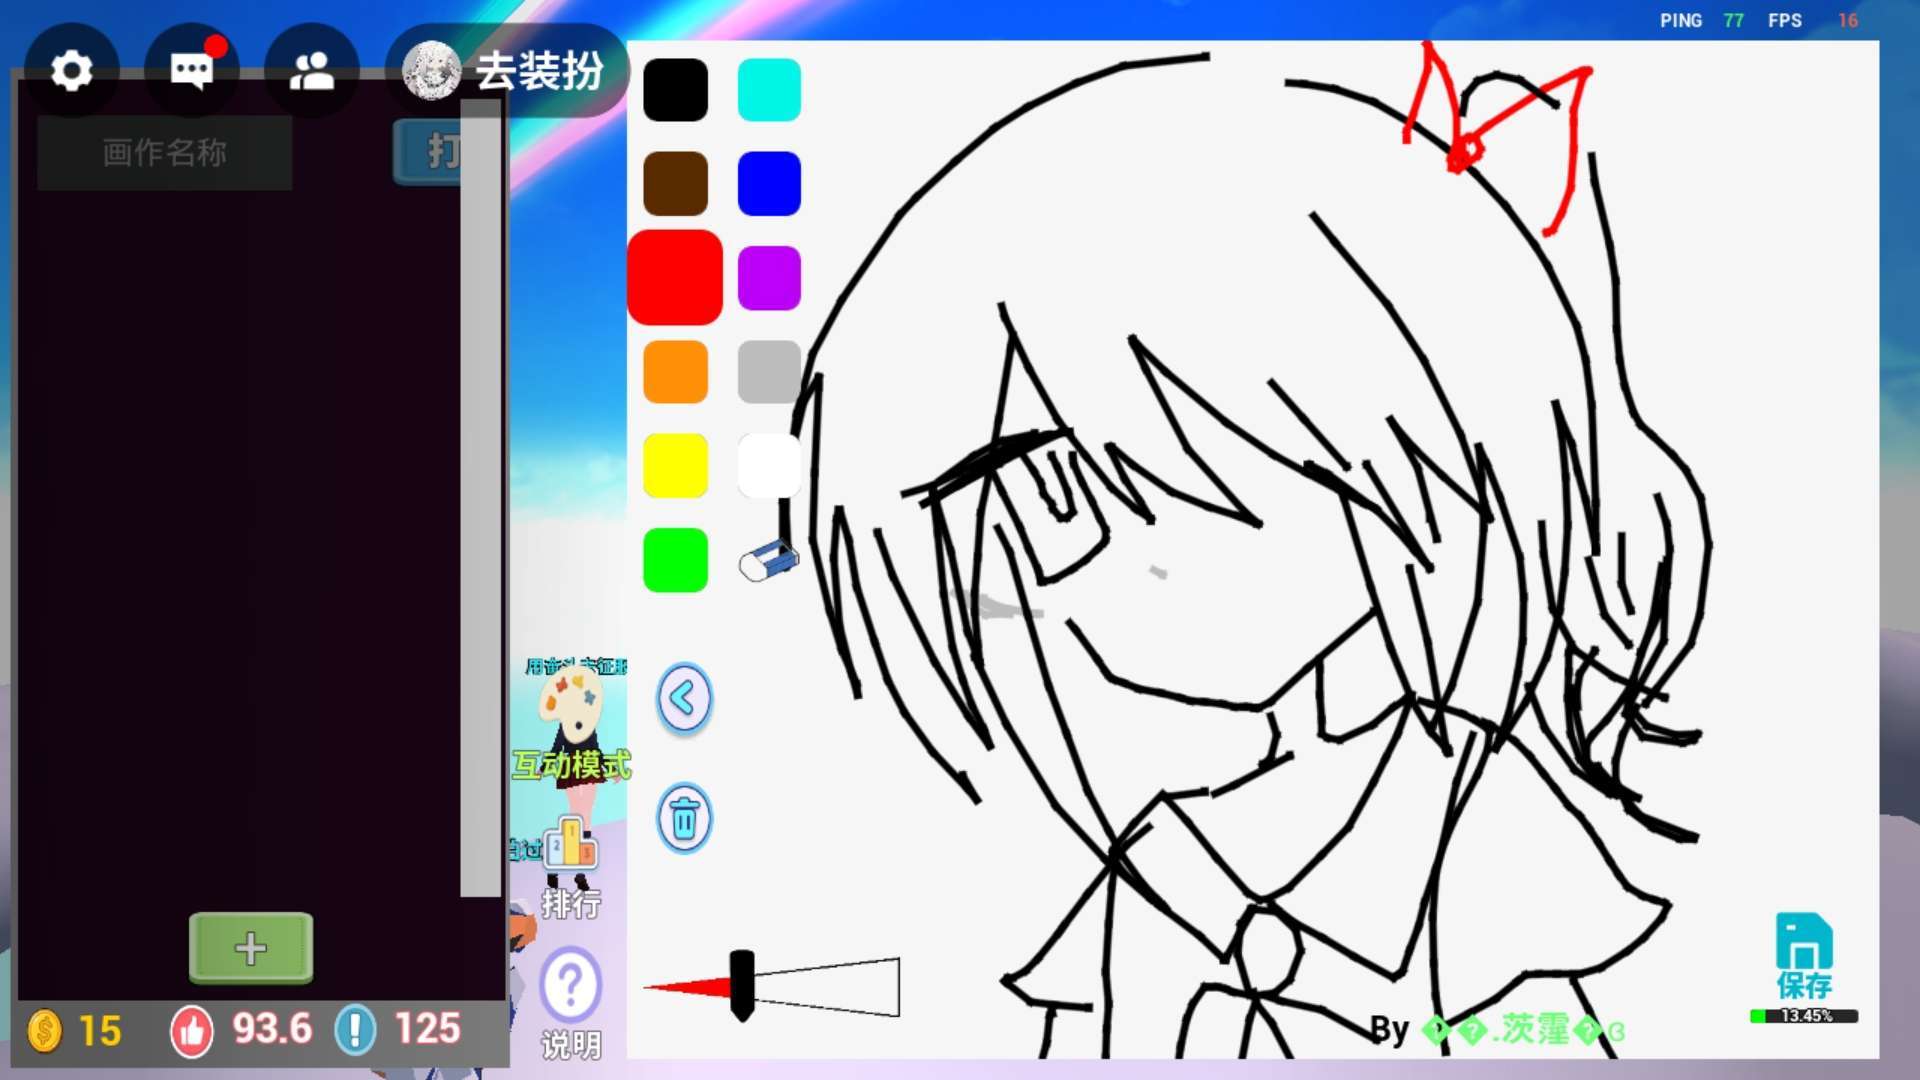The image size is (1920, 1080).
Task: Open the settings gear icon
Action: 71,71
